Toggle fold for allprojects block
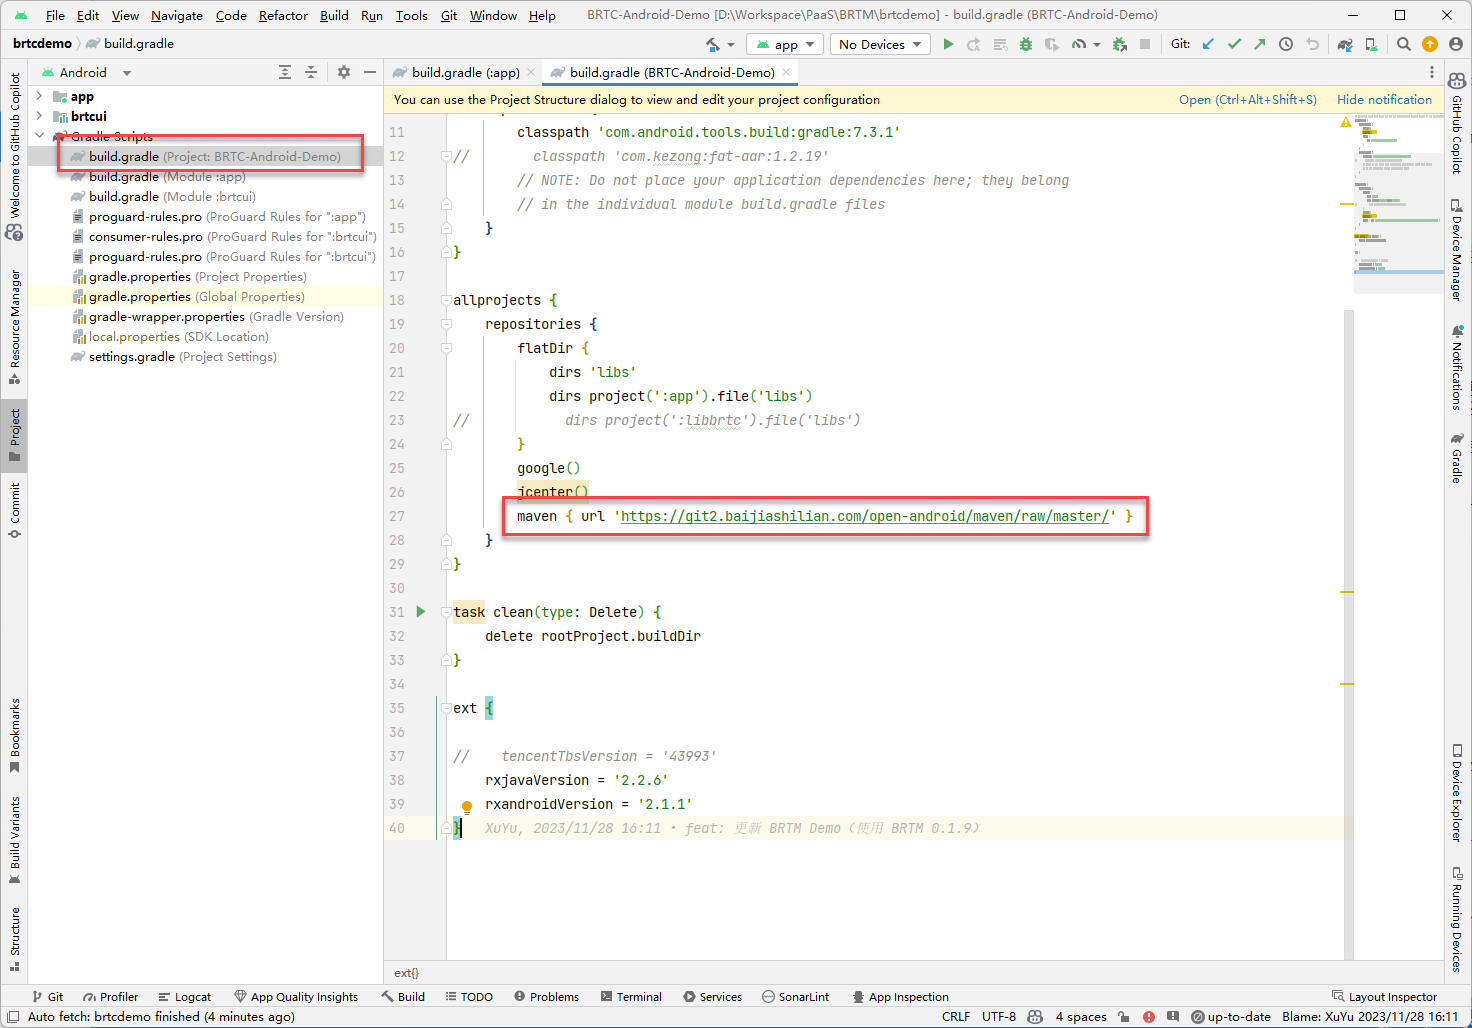The image size is (1472, 1028). click(x=446, y=300)
